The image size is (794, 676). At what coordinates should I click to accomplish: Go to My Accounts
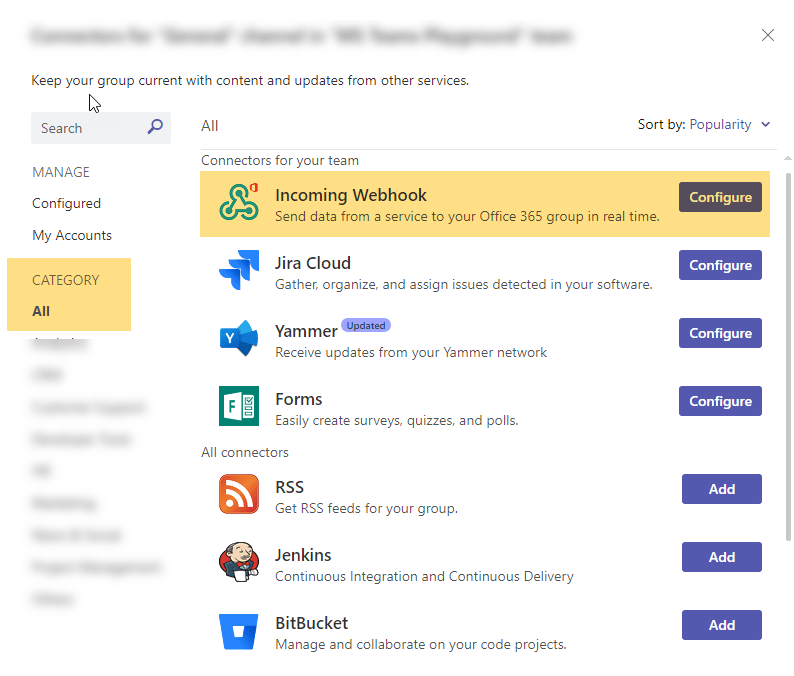point(72,235)
